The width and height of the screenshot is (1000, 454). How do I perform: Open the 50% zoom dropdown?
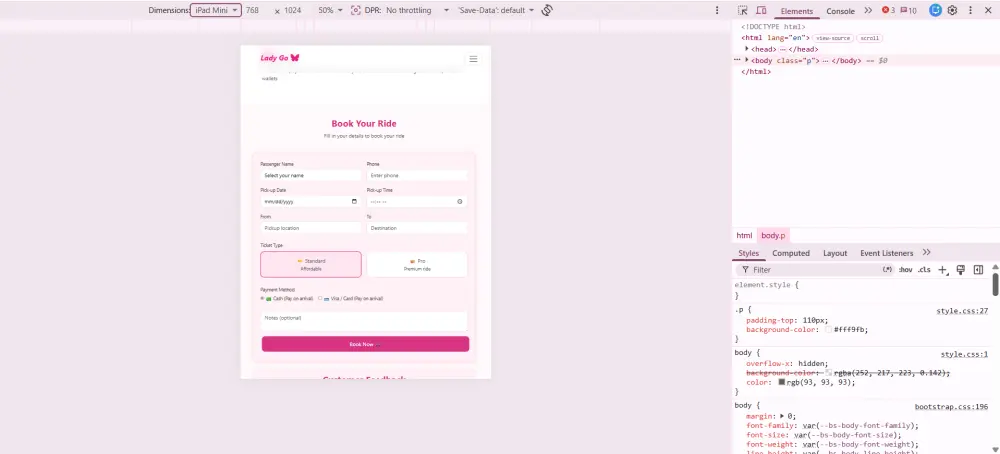point(330,10)
